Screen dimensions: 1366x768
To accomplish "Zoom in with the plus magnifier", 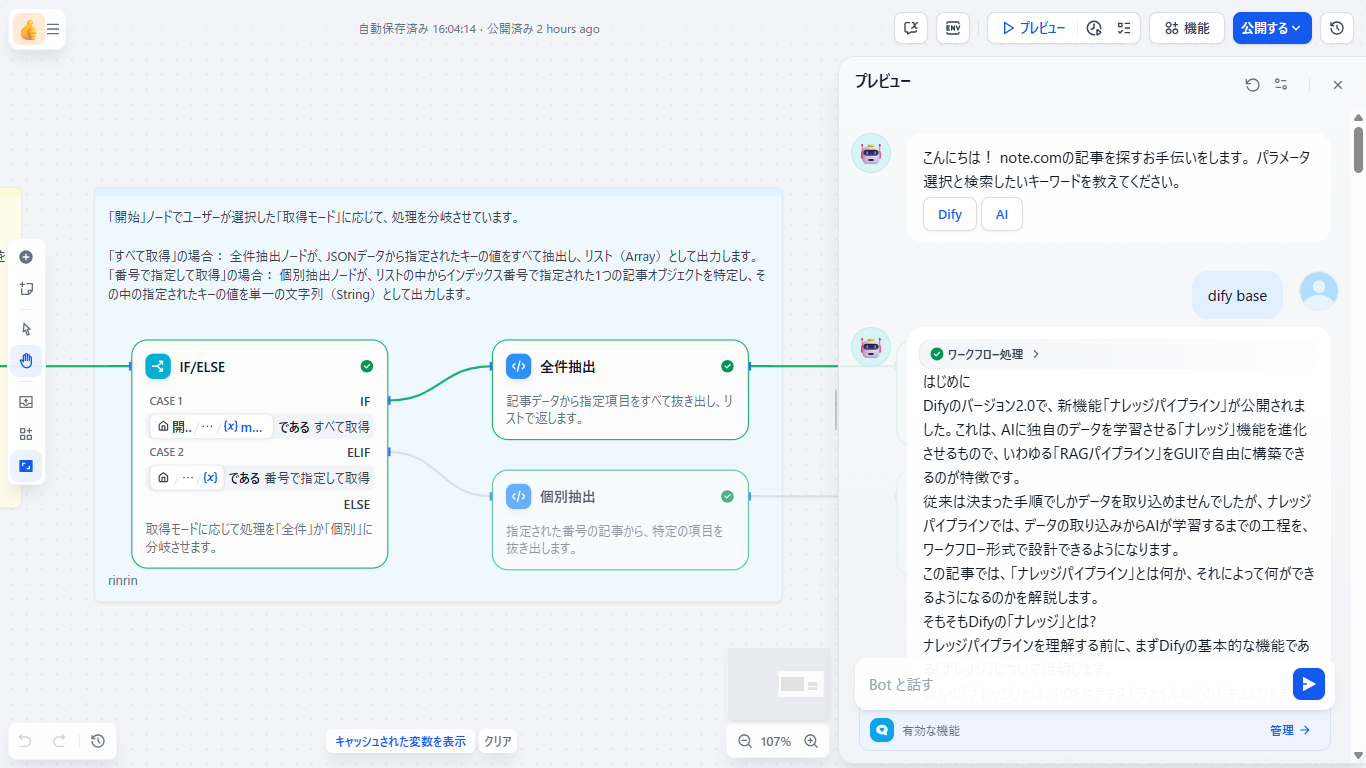I will click(811, 742).
